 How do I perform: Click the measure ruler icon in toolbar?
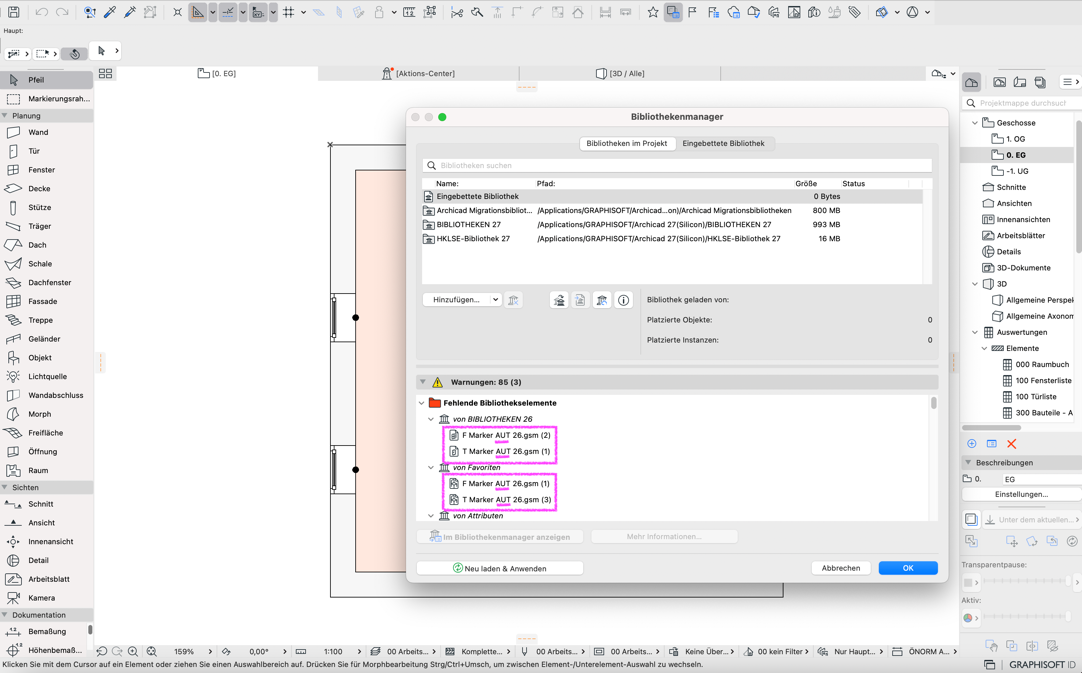409,12
